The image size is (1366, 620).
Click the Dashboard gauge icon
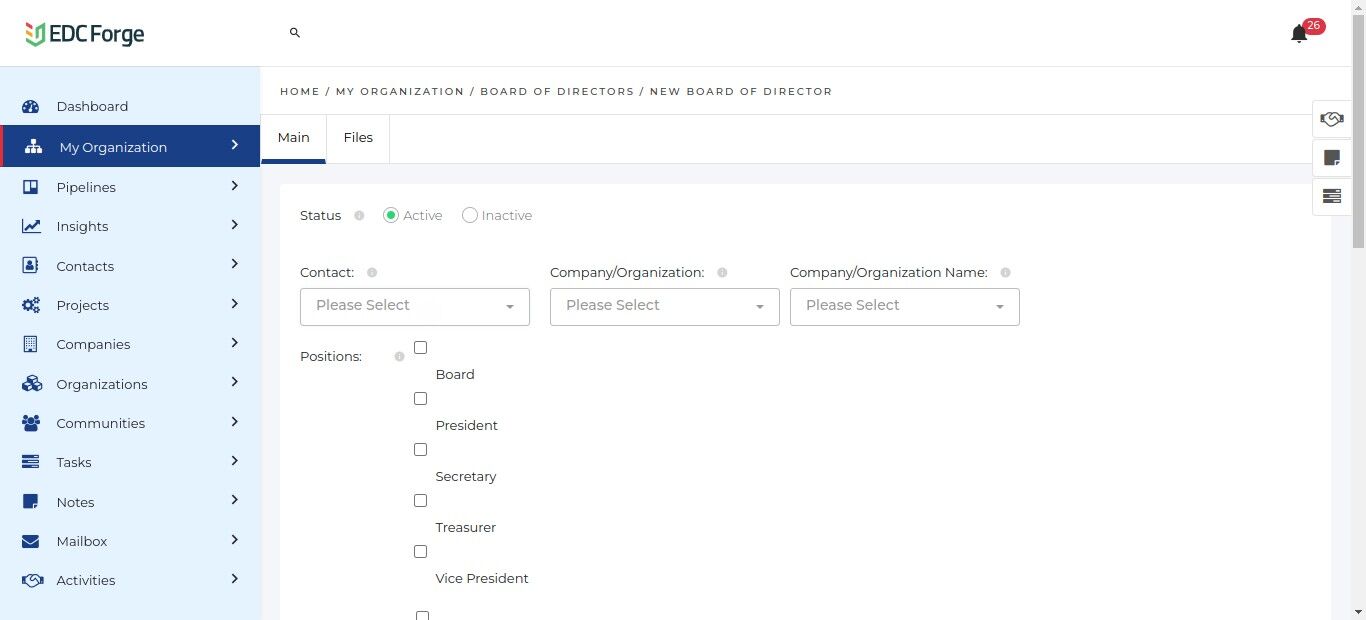tap(31, 107)
